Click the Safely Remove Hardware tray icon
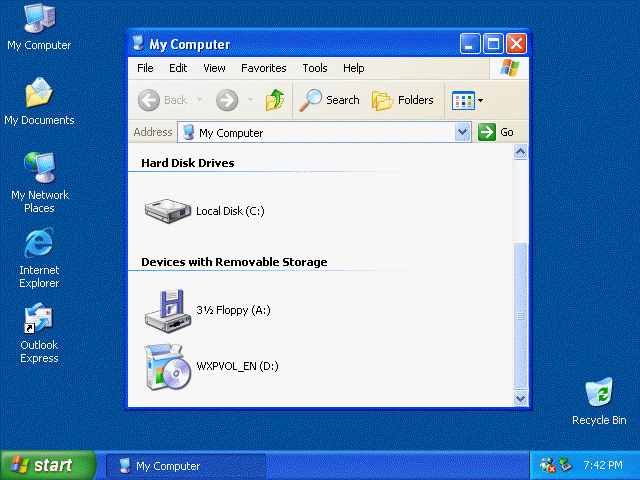 coord(565,464)
